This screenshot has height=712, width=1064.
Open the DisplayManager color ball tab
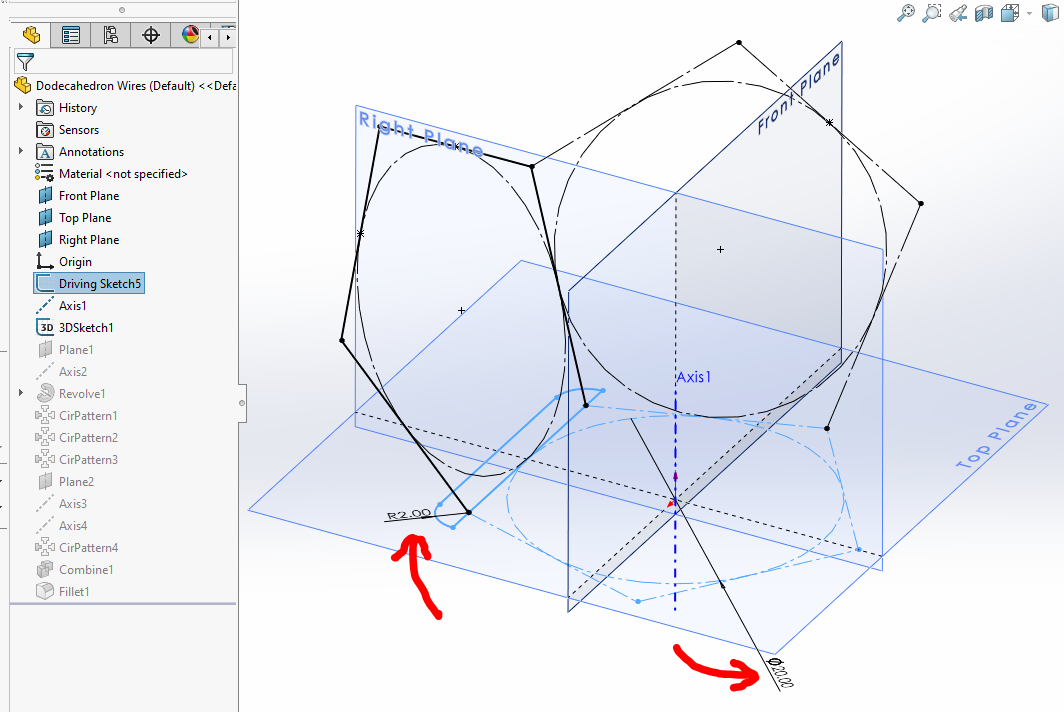tap(189, 35)
